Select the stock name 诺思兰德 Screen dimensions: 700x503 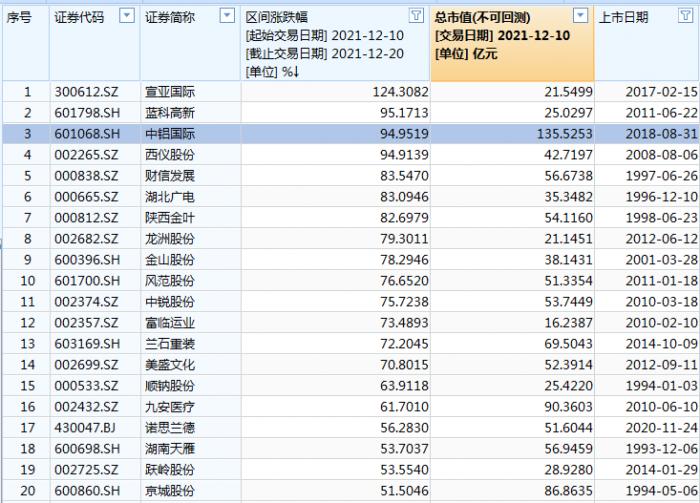(170, 428)
